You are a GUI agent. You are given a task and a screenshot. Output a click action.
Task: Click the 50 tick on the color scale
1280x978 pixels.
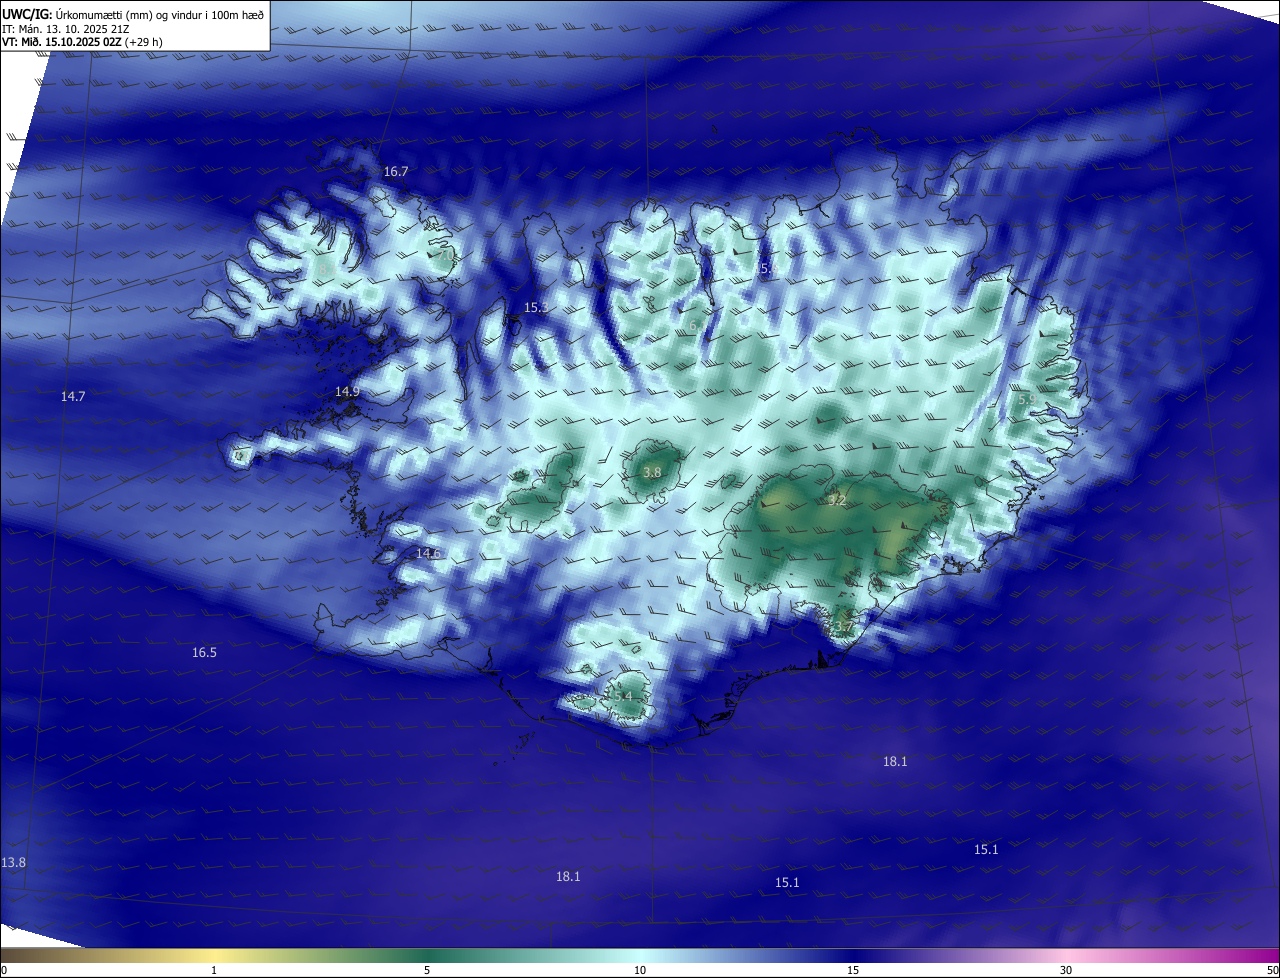(1272, 970)
